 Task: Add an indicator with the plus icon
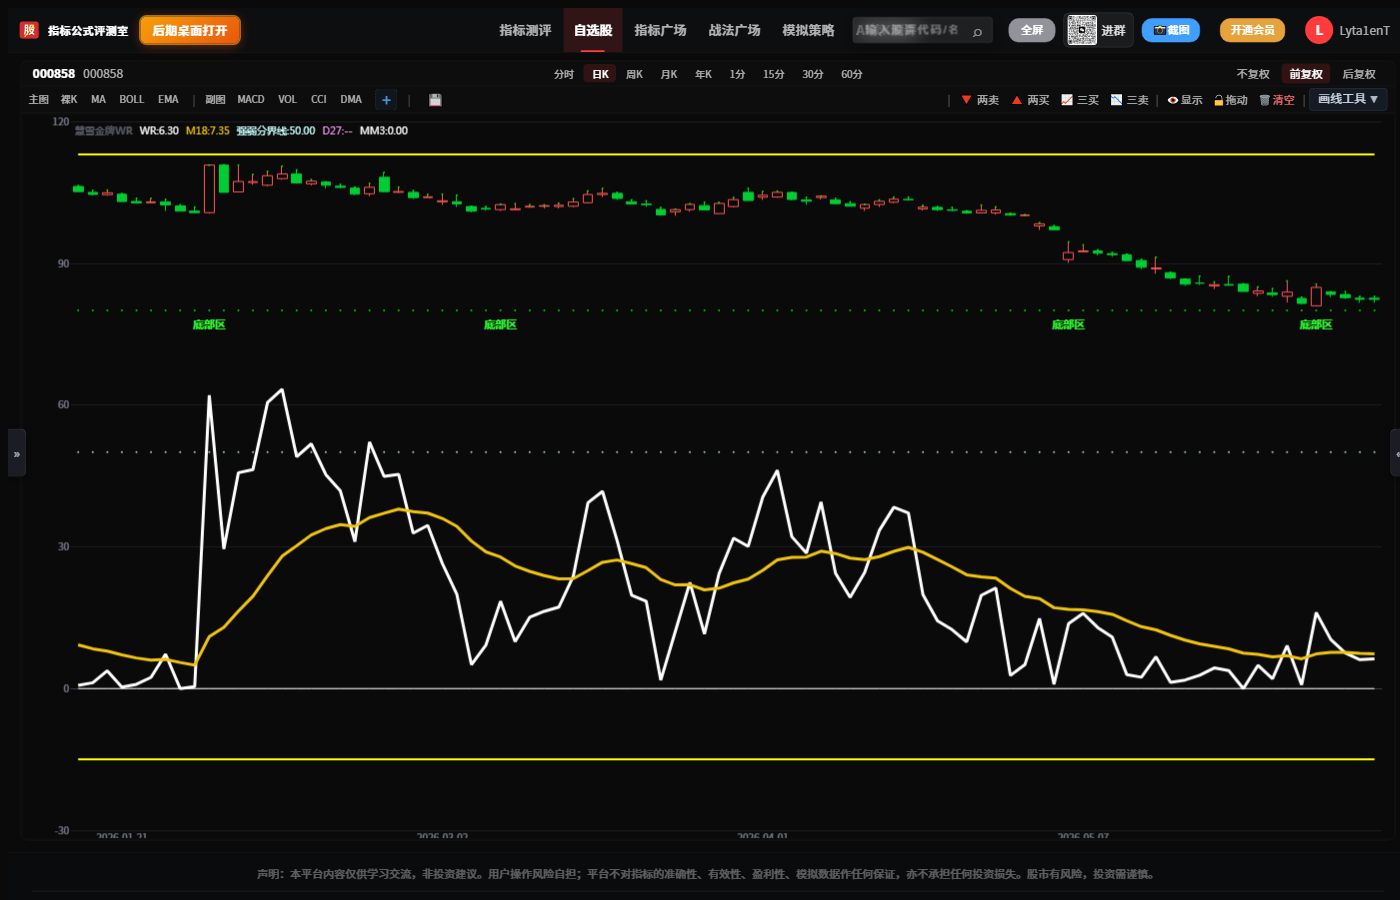tap(386, 100)
